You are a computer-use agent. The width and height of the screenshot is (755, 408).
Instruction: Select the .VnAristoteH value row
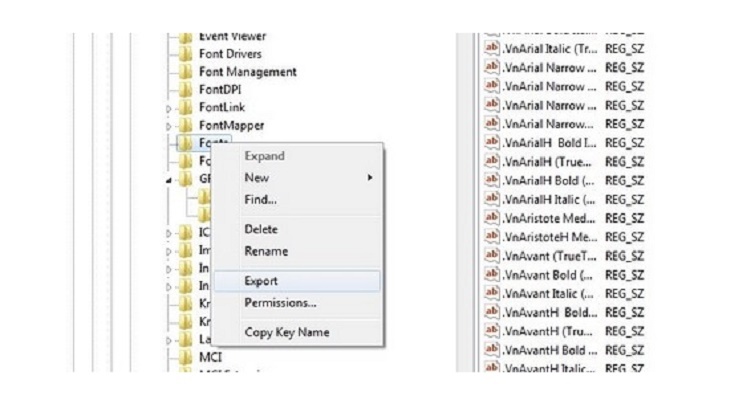548,236
